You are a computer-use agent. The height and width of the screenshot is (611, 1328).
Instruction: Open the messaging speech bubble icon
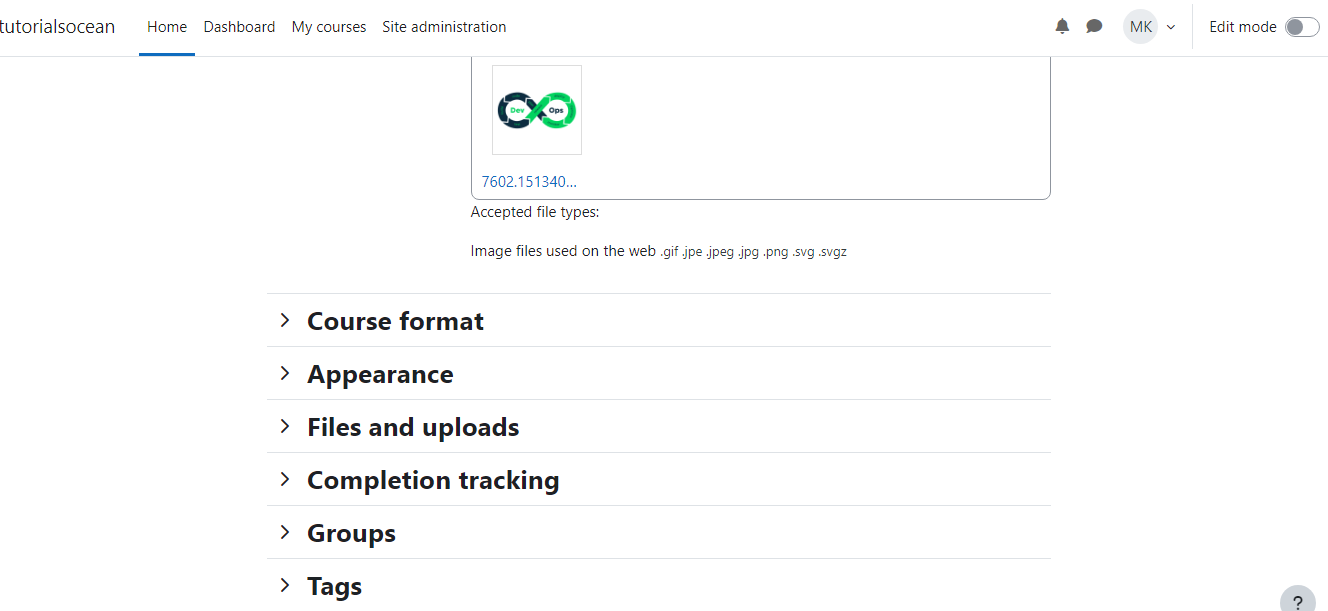[x=1094, y=27]
